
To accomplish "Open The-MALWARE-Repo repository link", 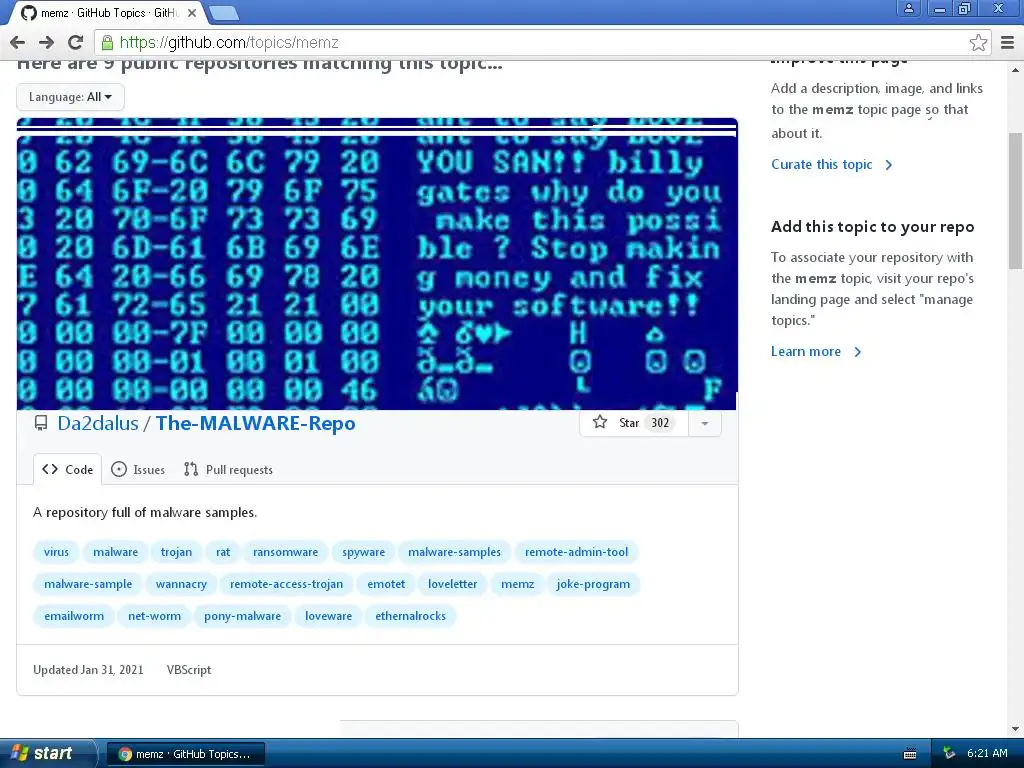I will [255, 423].
